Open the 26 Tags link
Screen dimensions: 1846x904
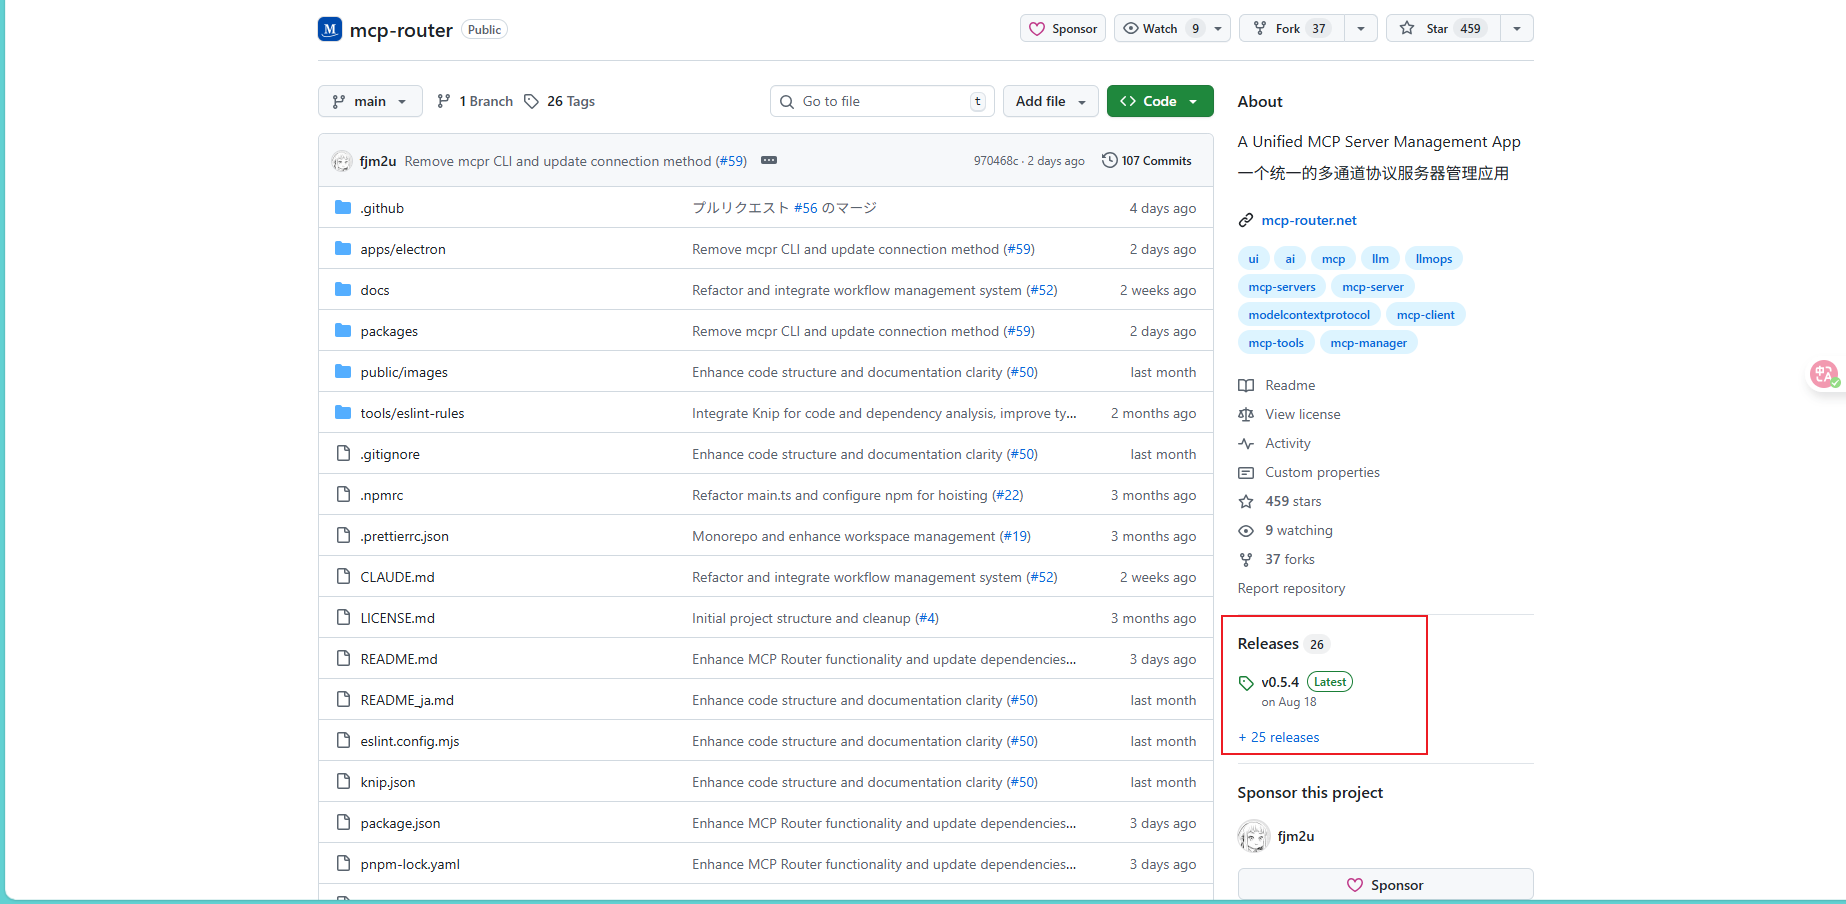coord(559,101)
